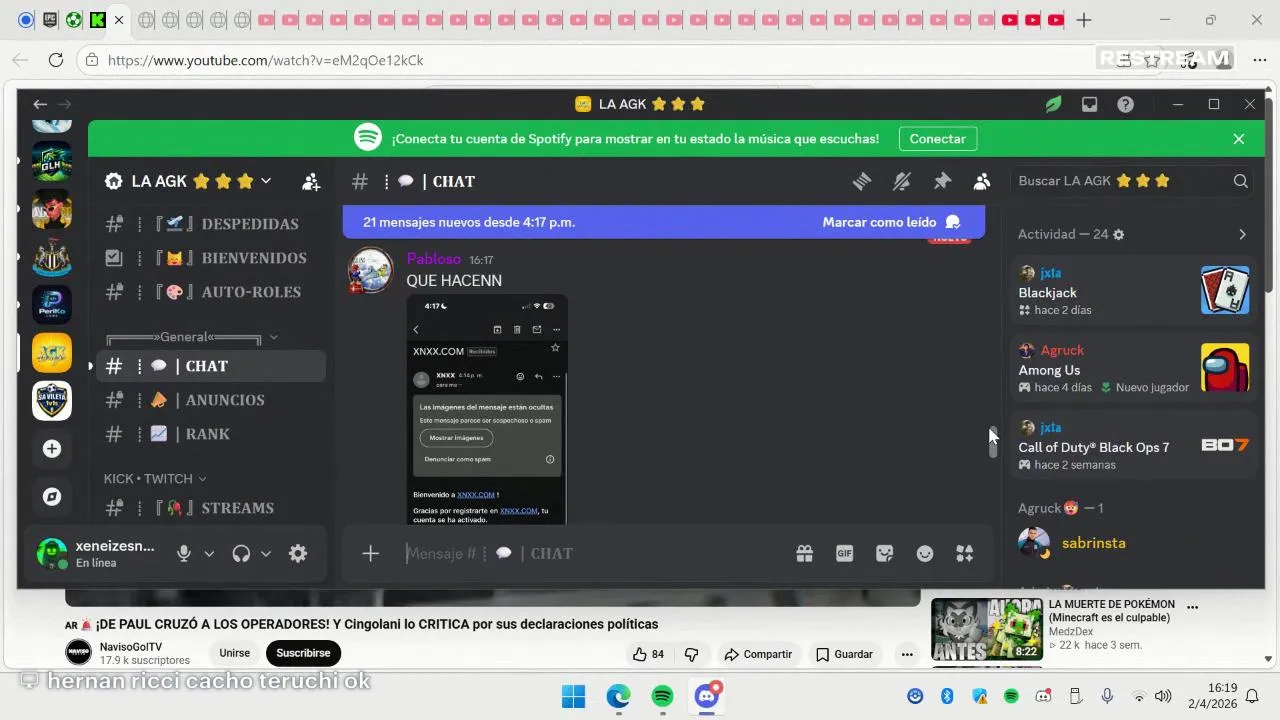Screen dimensions: 1280x720
Task: Mark new messages as read
Action: 891,222
